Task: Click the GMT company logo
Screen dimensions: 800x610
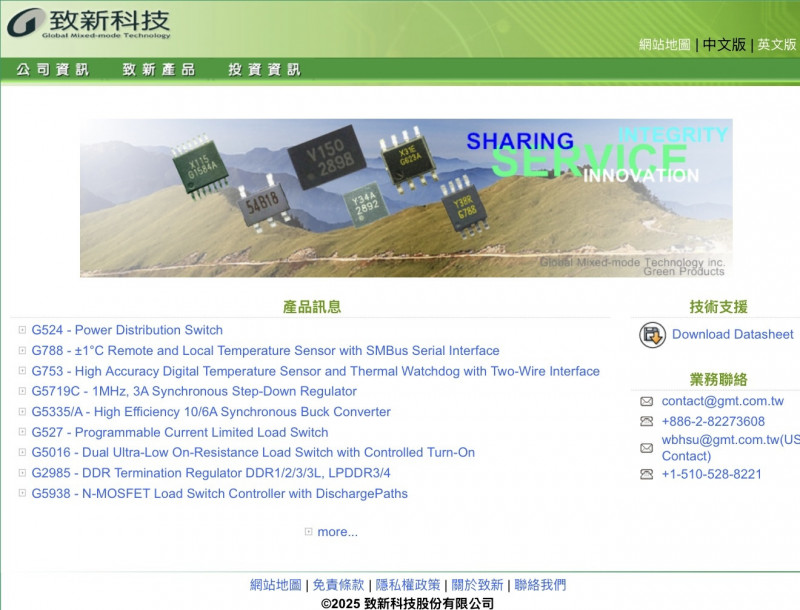Action: (89, 23)
